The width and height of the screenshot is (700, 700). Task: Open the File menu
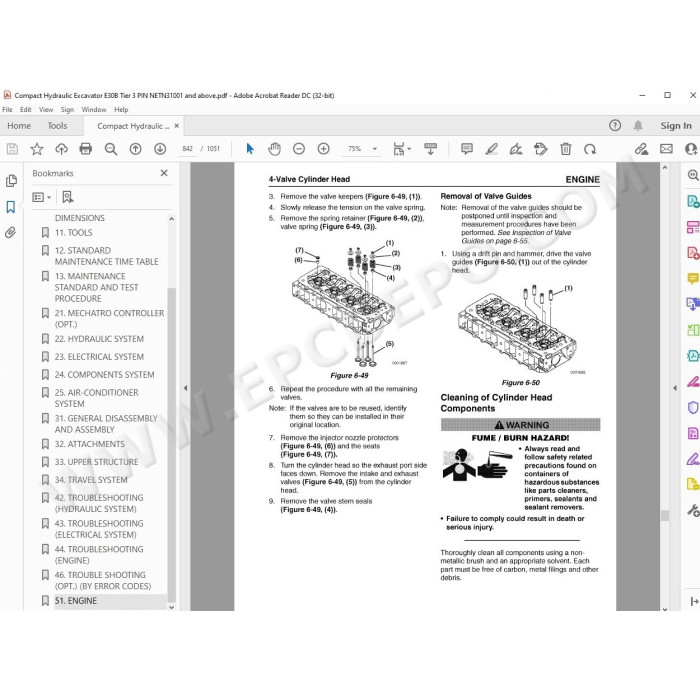click(x=7, y=109)
